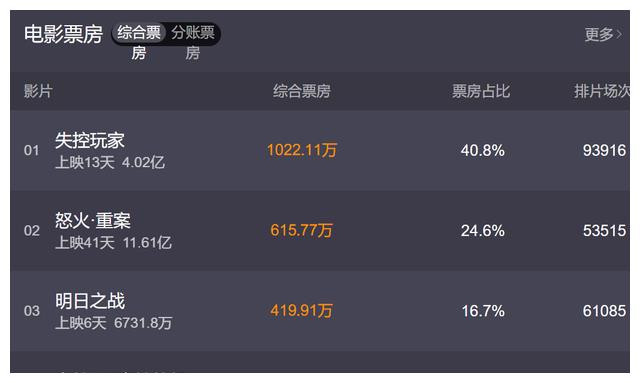Open the movie 怒火·重案
Viewport: 640px width, 383px height.
(93, 221)
